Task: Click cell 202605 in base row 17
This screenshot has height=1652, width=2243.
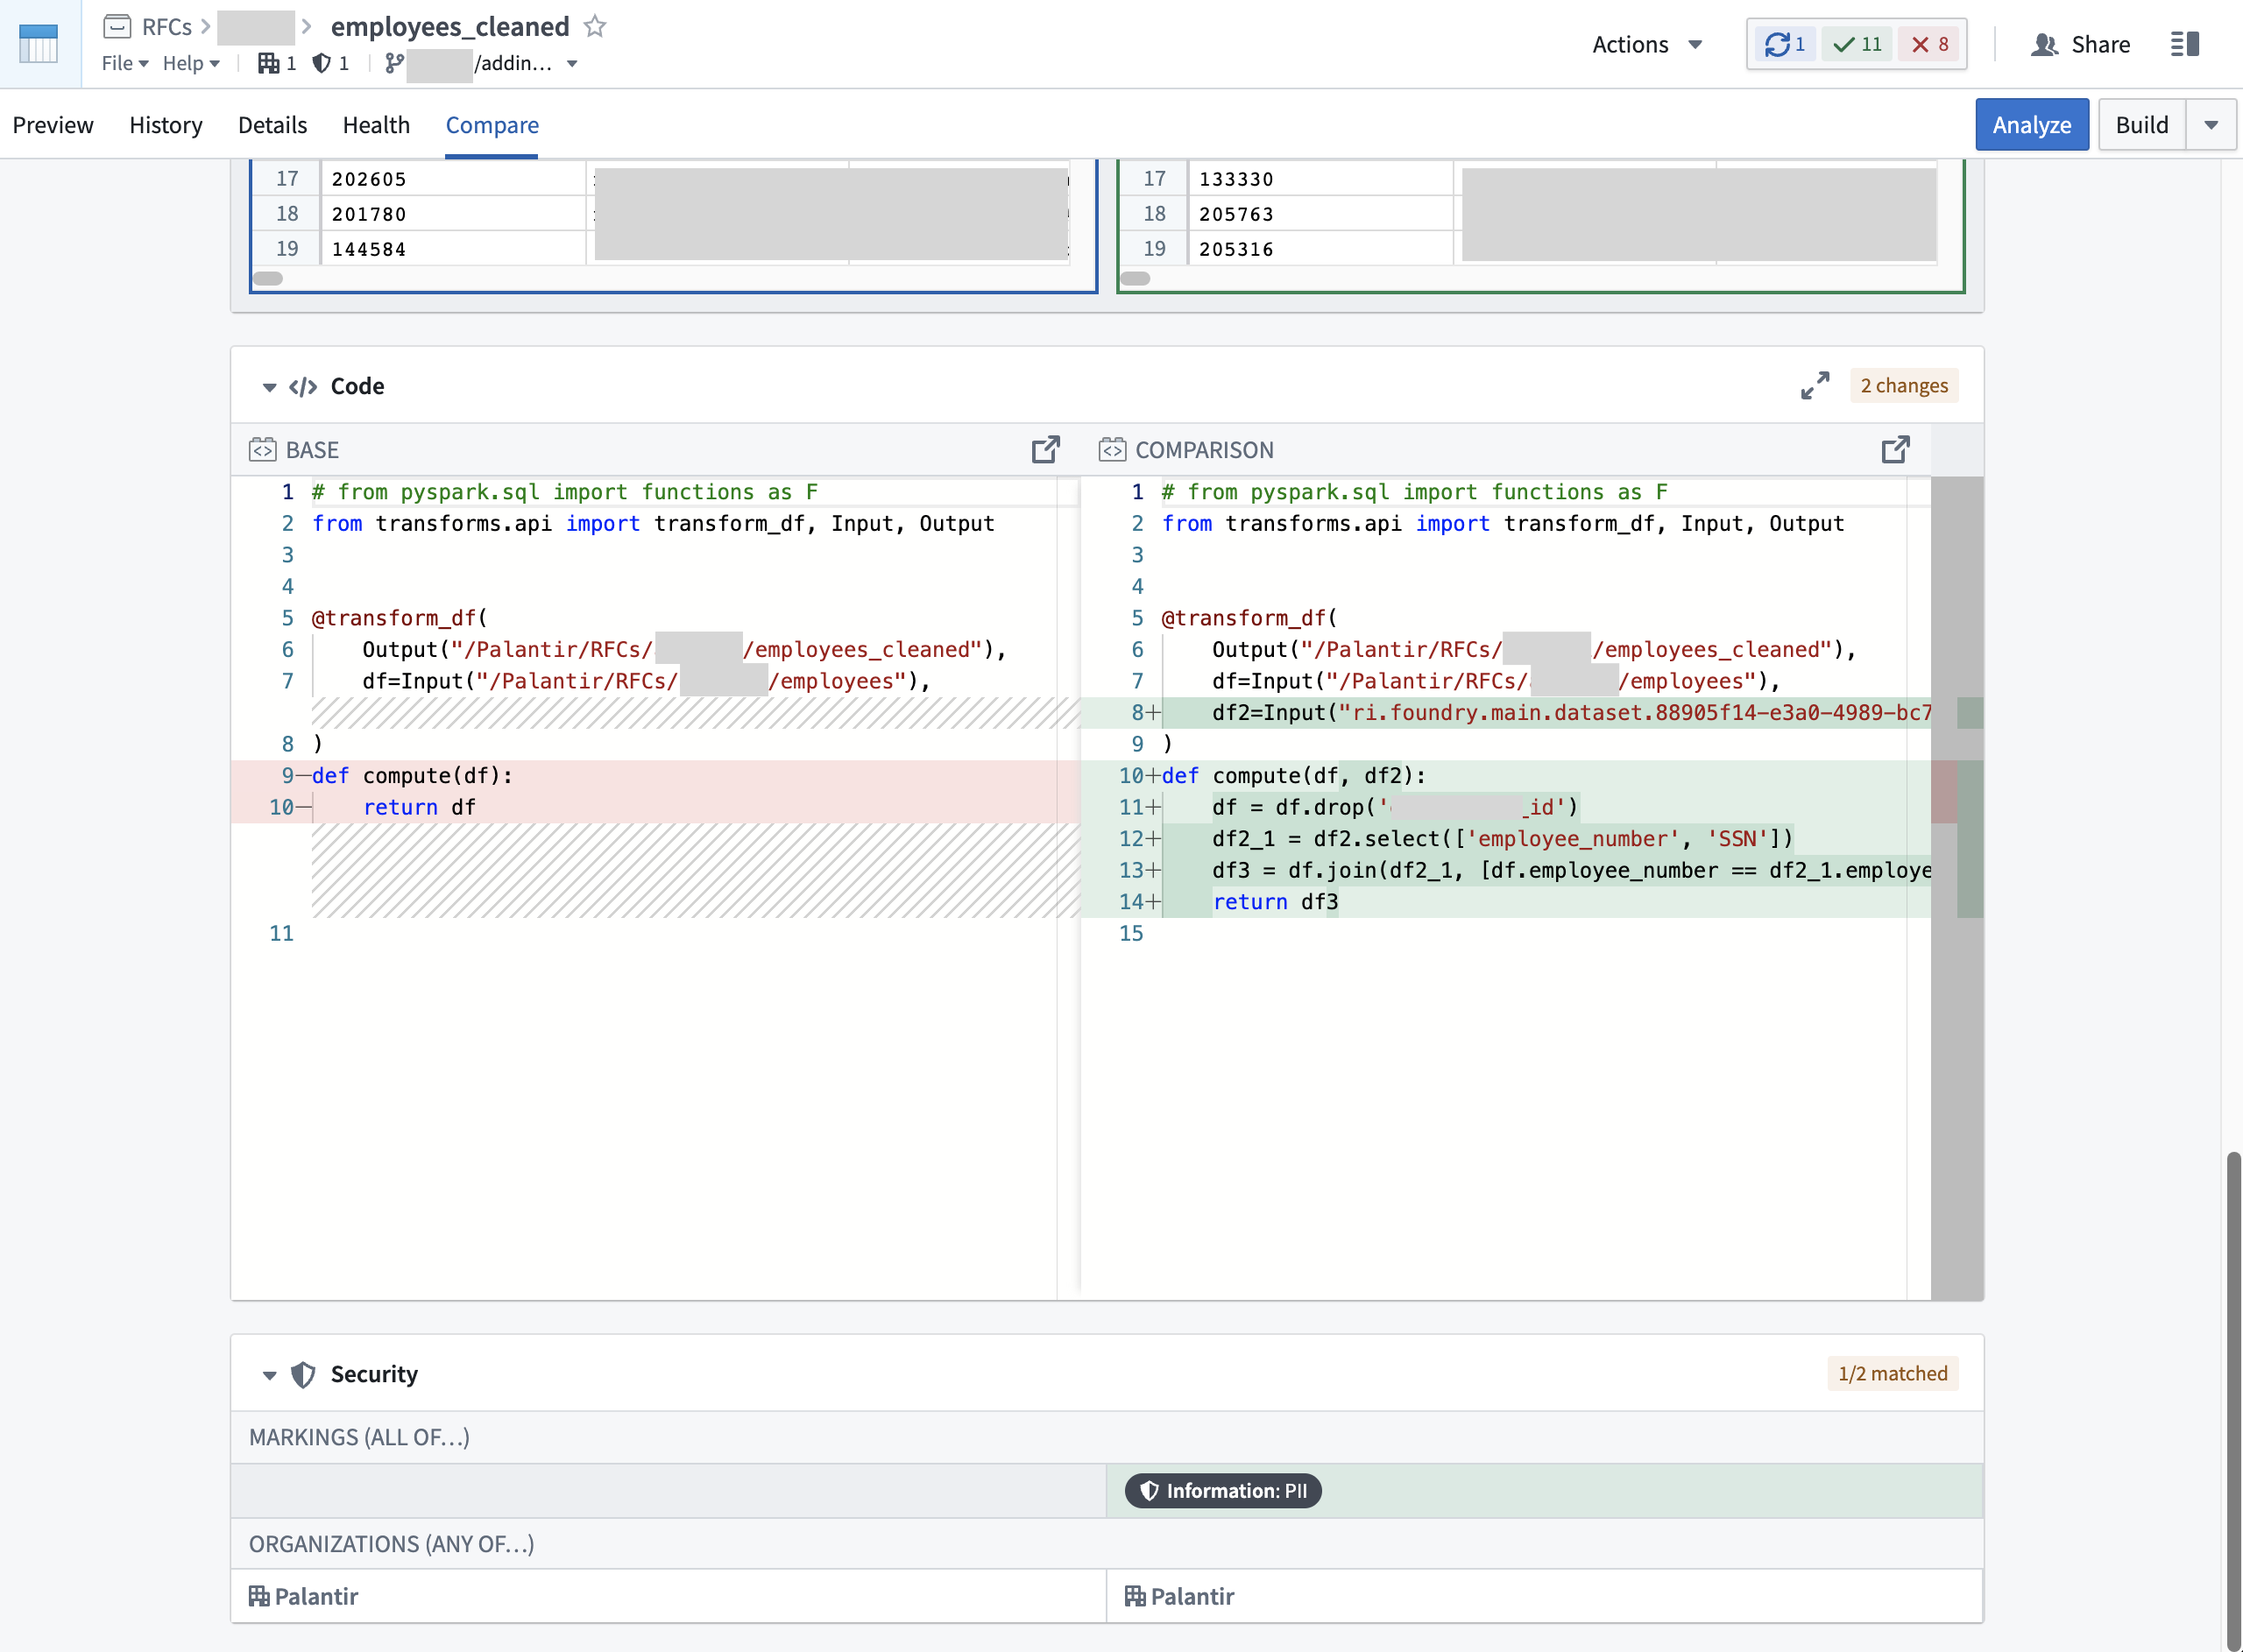Action: (x=453, y=179)
